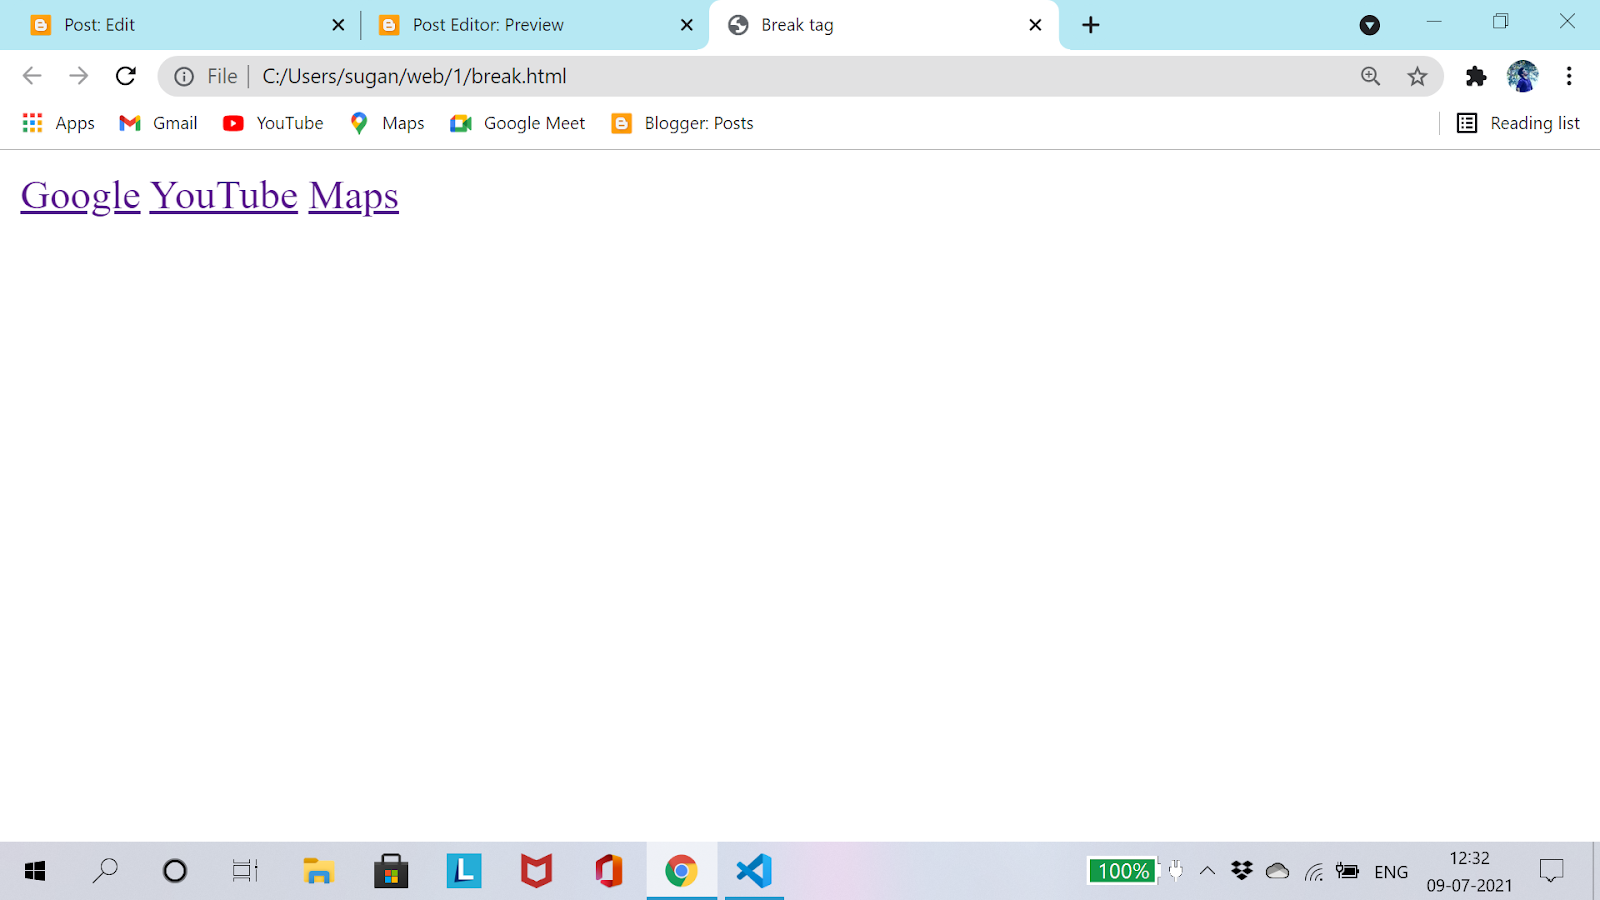1600x900 pixels.
Task: Open the Chrome profile avatar
Action: pyautogui.click(x=1523, y=76)
